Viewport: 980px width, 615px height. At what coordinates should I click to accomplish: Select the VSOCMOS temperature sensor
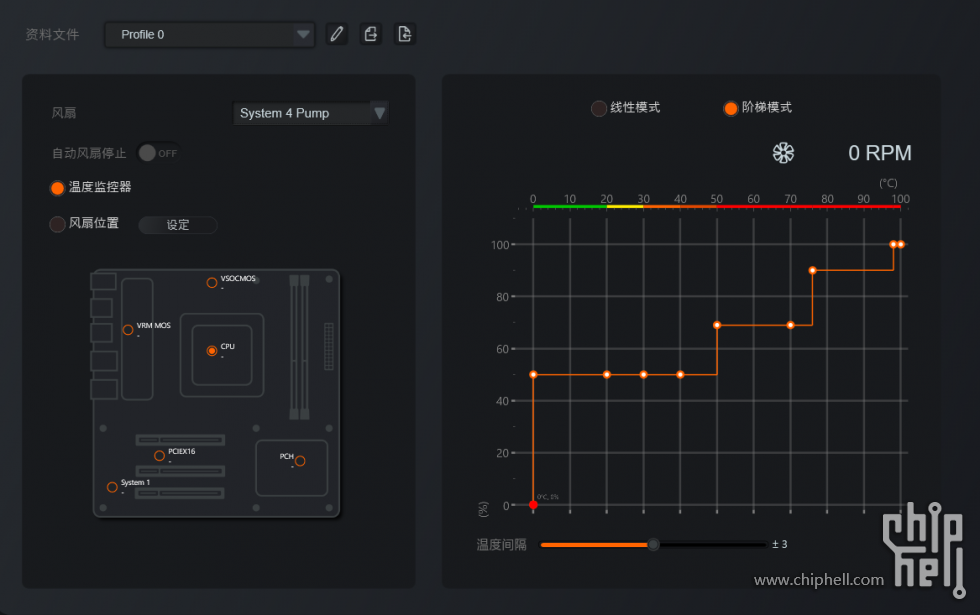pos(212,282)
